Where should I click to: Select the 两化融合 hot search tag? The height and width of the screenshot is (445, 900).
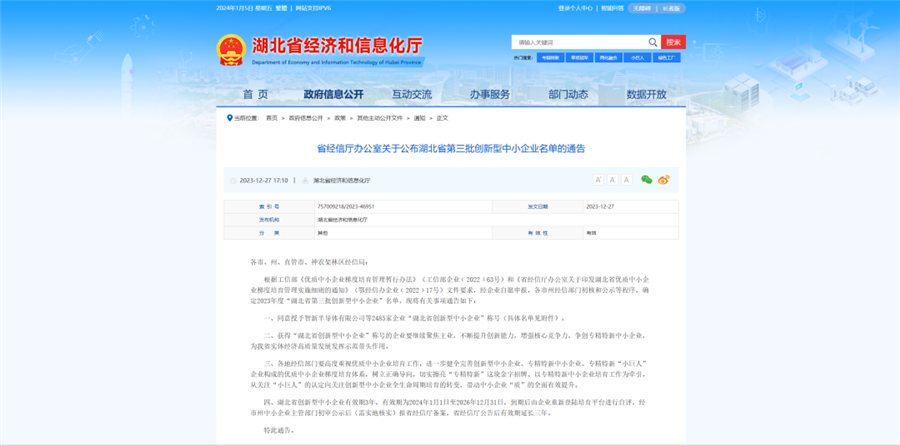608,58
